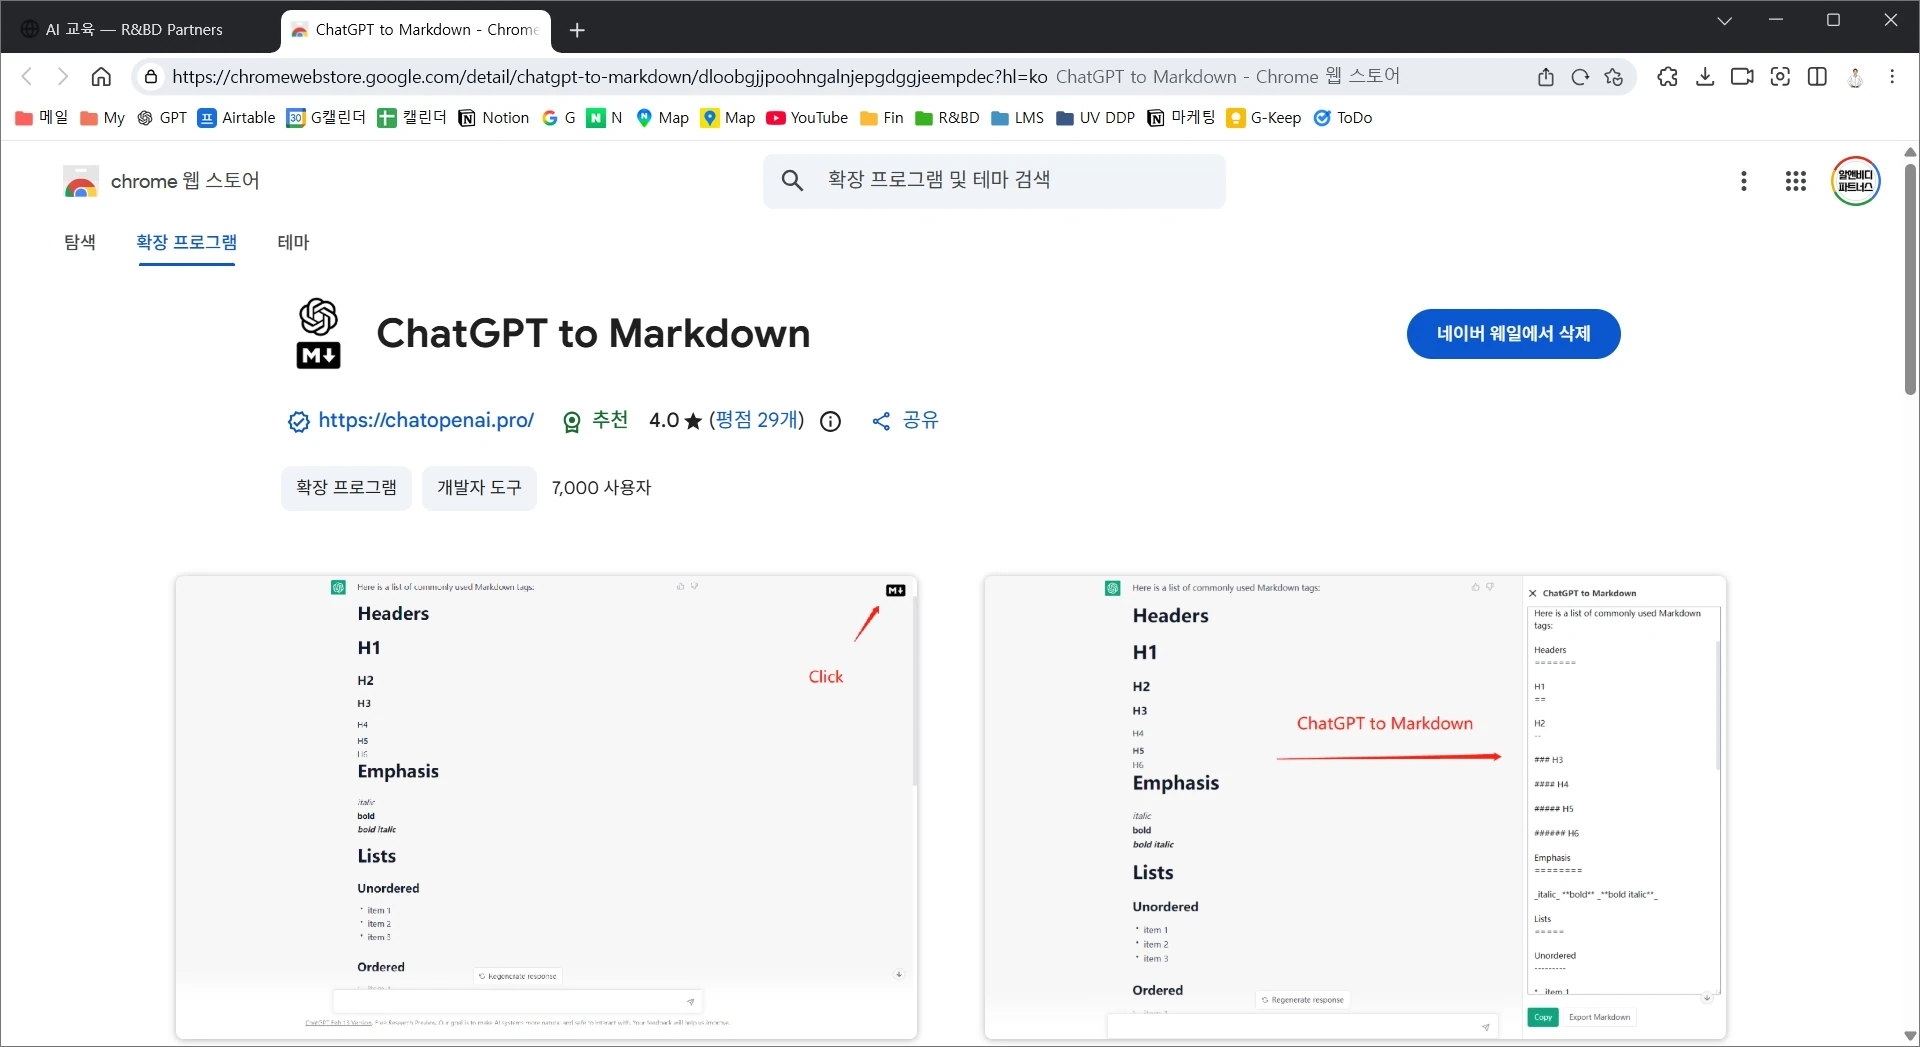Image resolution: width=1920 pixels, height=1047 pixels.
Task: Open GPT bookmark in bookmarks bar
Action: [x=162, y=118]
